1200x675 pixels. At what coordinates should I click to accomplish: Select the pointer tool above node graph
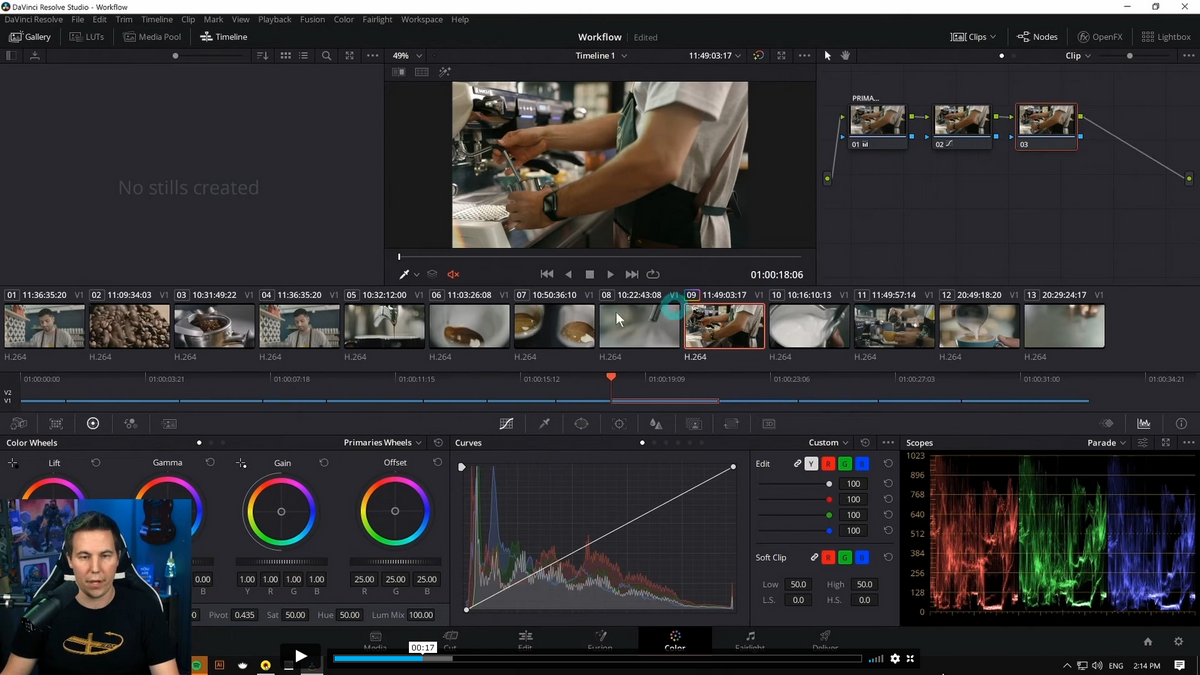(x=827, y=56)
